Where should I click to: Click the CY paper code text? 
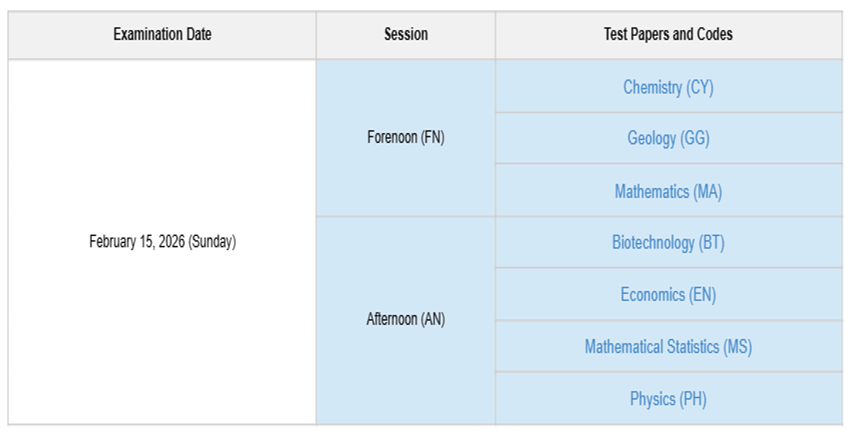(700, 87)
